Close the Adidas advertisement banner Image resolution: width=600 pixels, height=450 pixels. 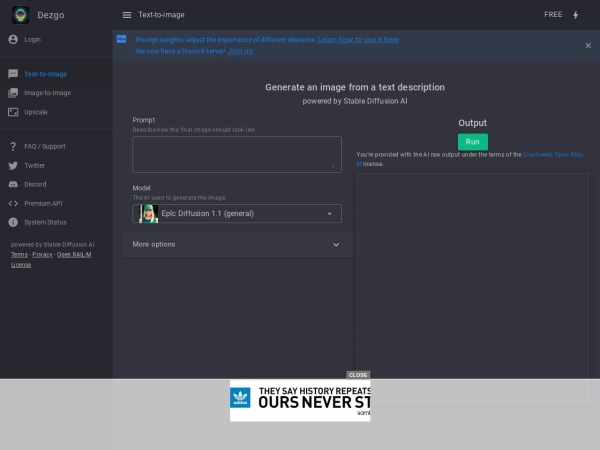click(358, 375)
